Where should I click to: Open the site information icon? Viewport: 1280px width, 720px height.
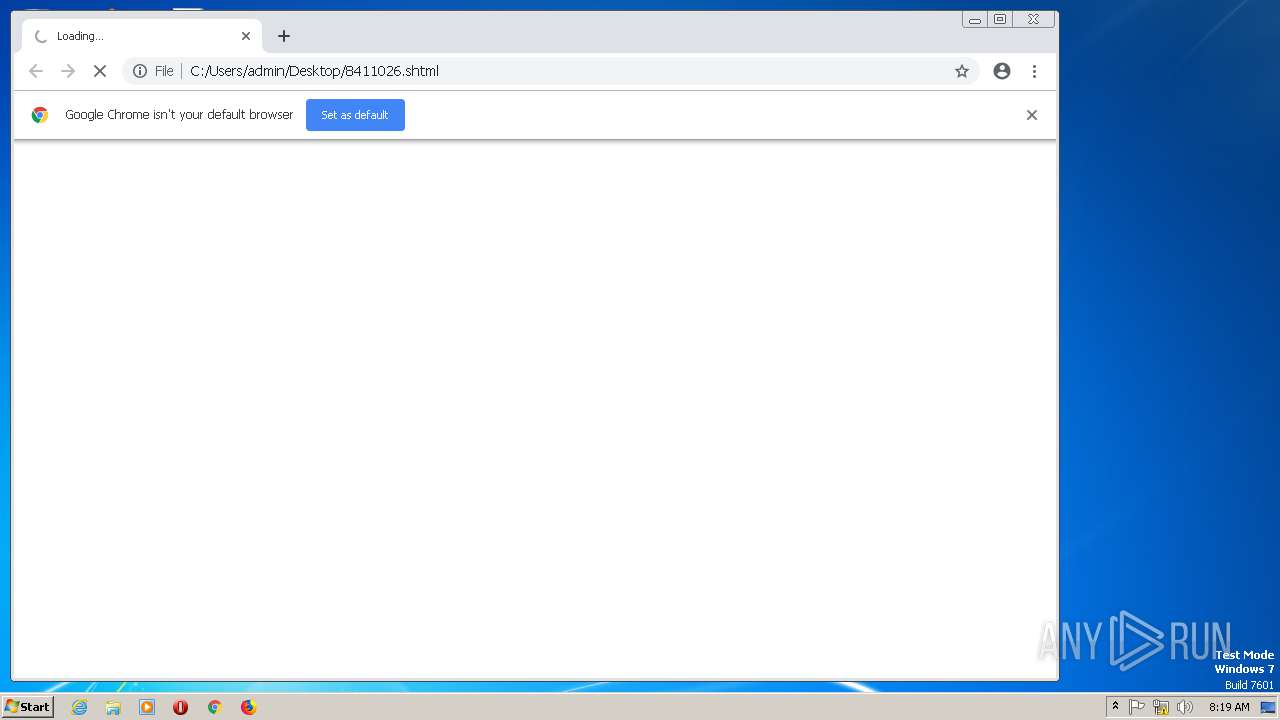(x=140, y=71)
